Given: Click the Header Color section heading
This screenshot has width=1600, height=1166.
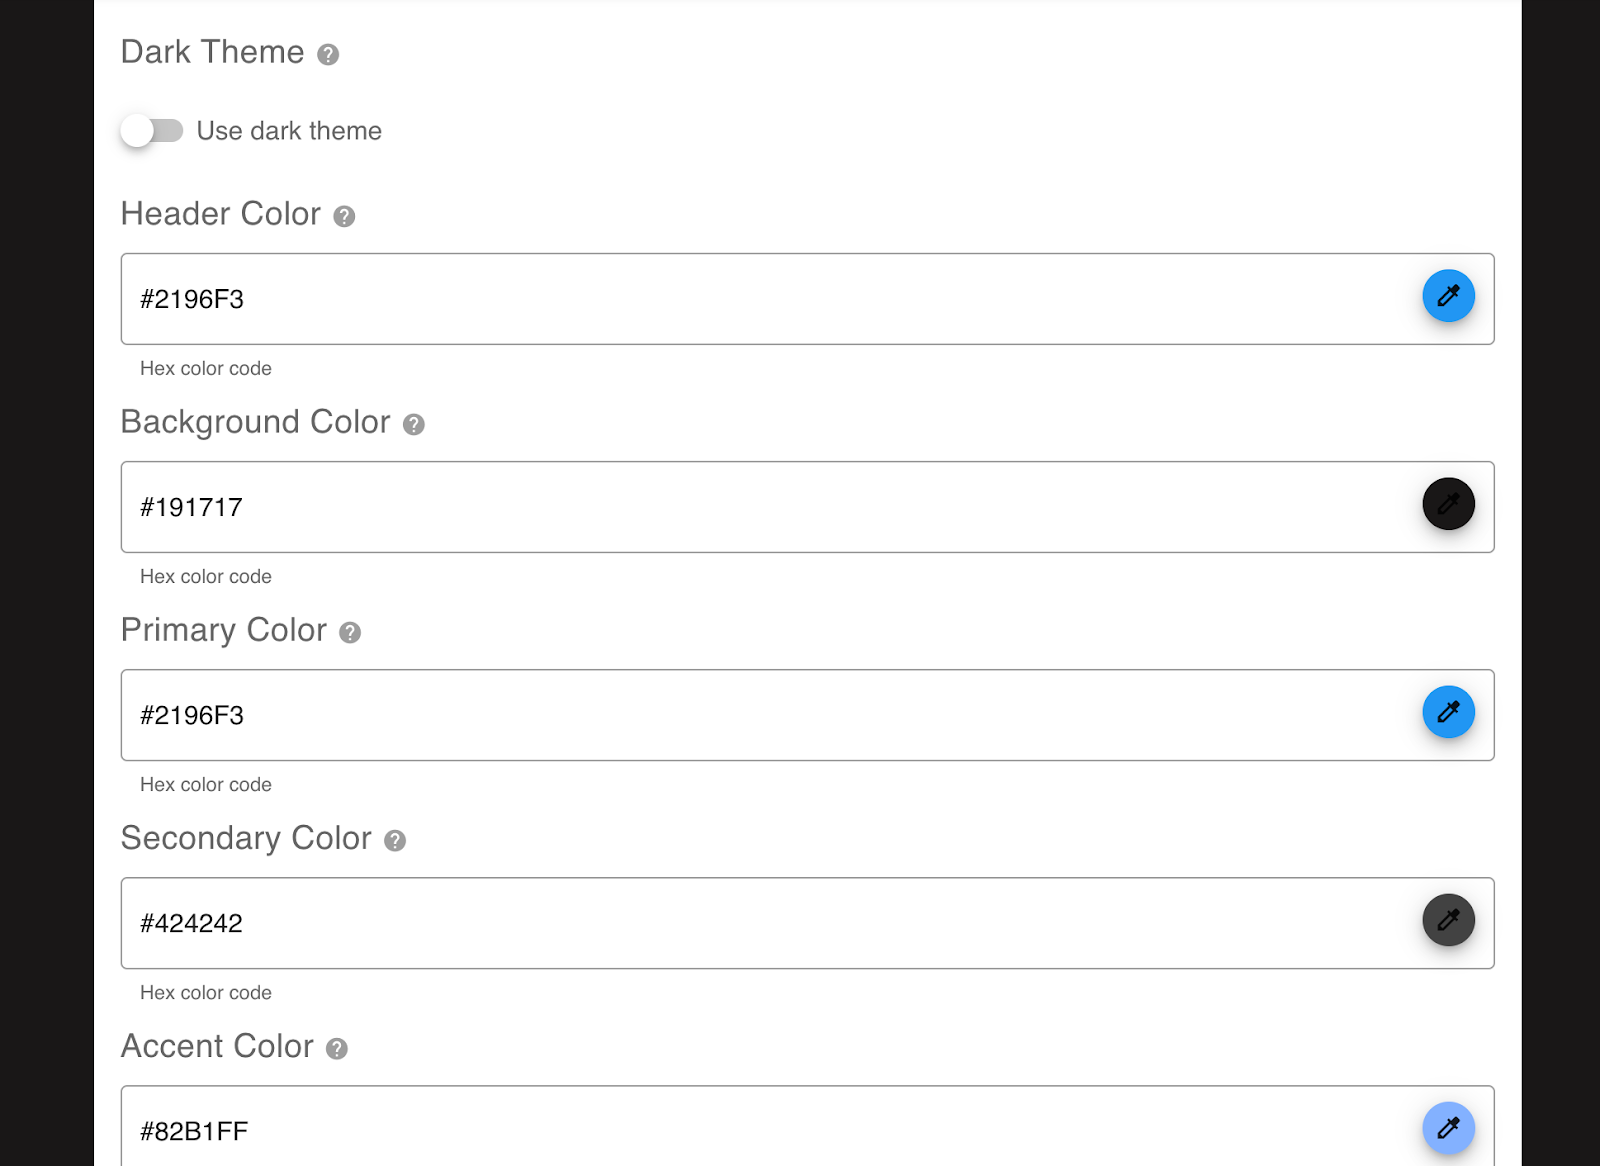Looking at the screenshot, I should pyautogui.click(x=221, y=214).
